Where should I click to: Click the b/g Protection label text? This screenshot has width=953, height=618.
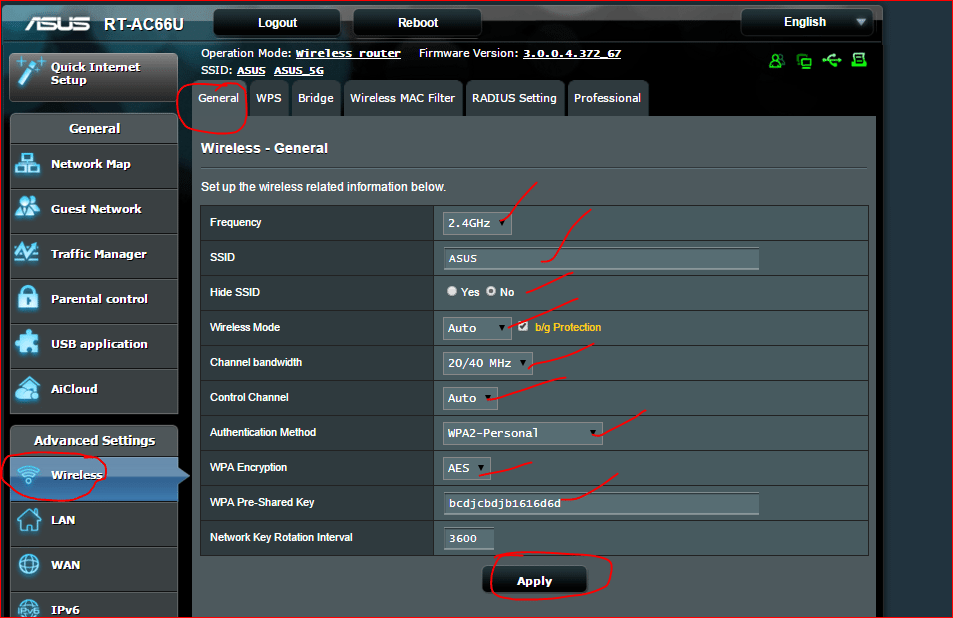[568, 327]
